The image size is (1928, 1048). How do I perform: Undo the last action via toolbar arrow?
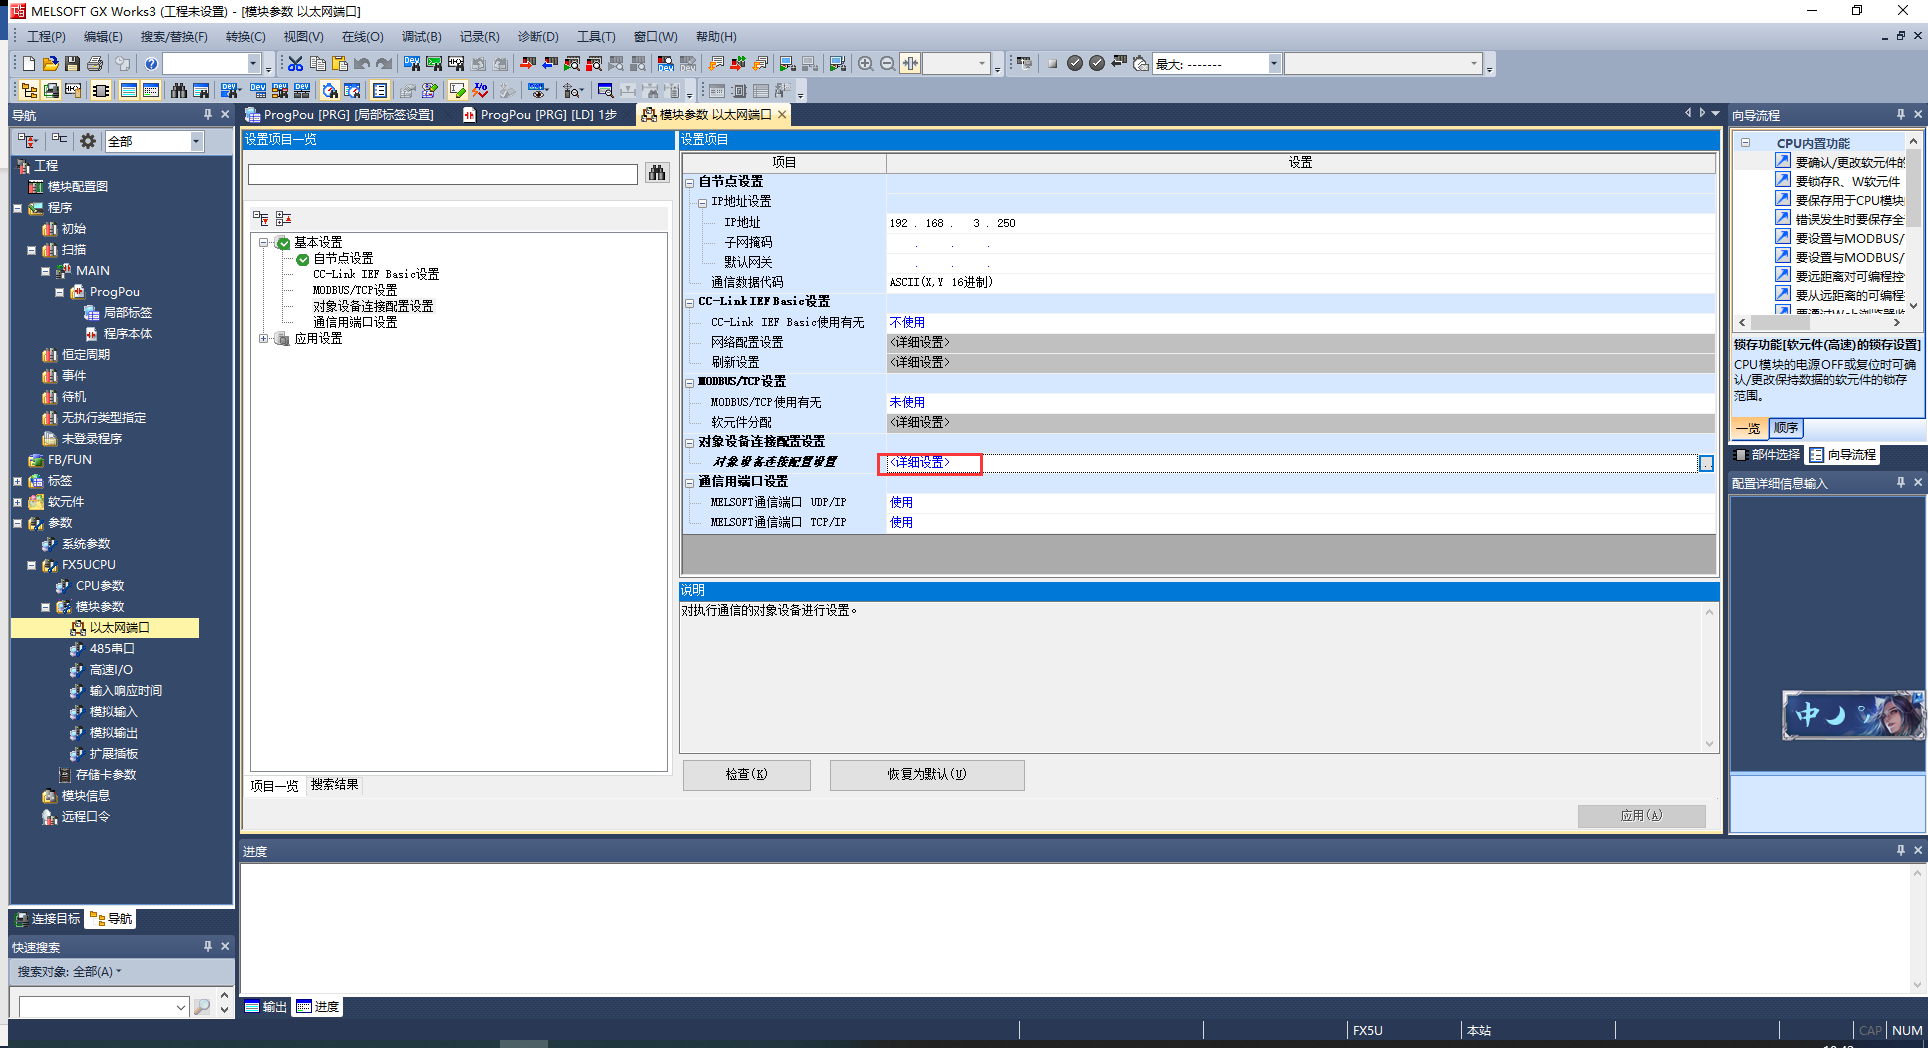[361, 64]
